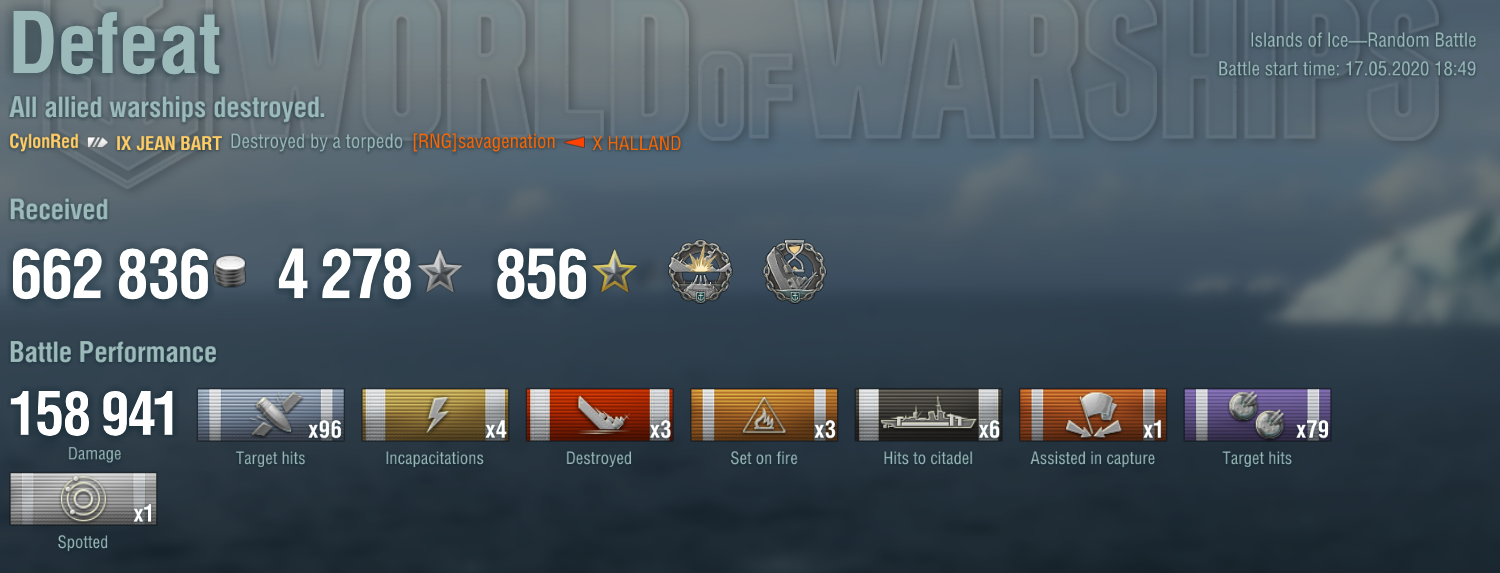
Task: Select the Set on fire ribbon
Action: [x=764, y=415]
